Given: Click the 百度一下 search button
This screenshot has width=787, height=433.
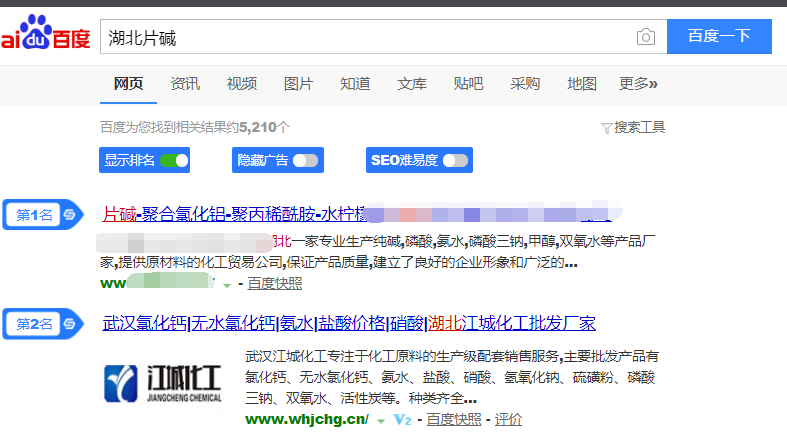Looking at the screenshot, I should [x=719, y=36].
